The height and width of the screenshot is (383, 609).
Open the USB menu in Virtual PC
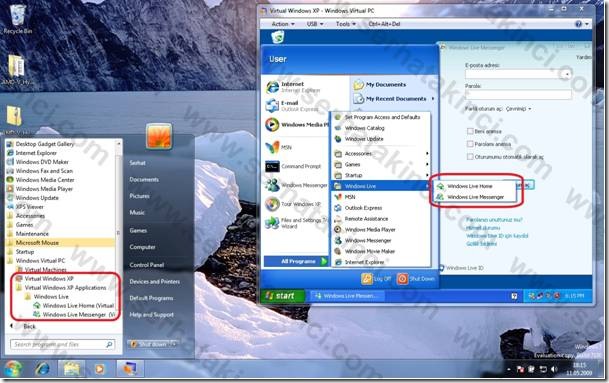(x=315, y=24)
